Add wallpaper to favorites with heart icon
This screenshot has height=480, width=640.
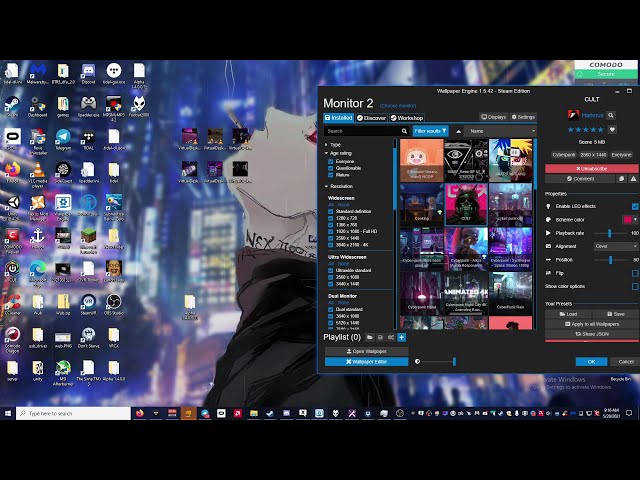(x=612, y=130)
